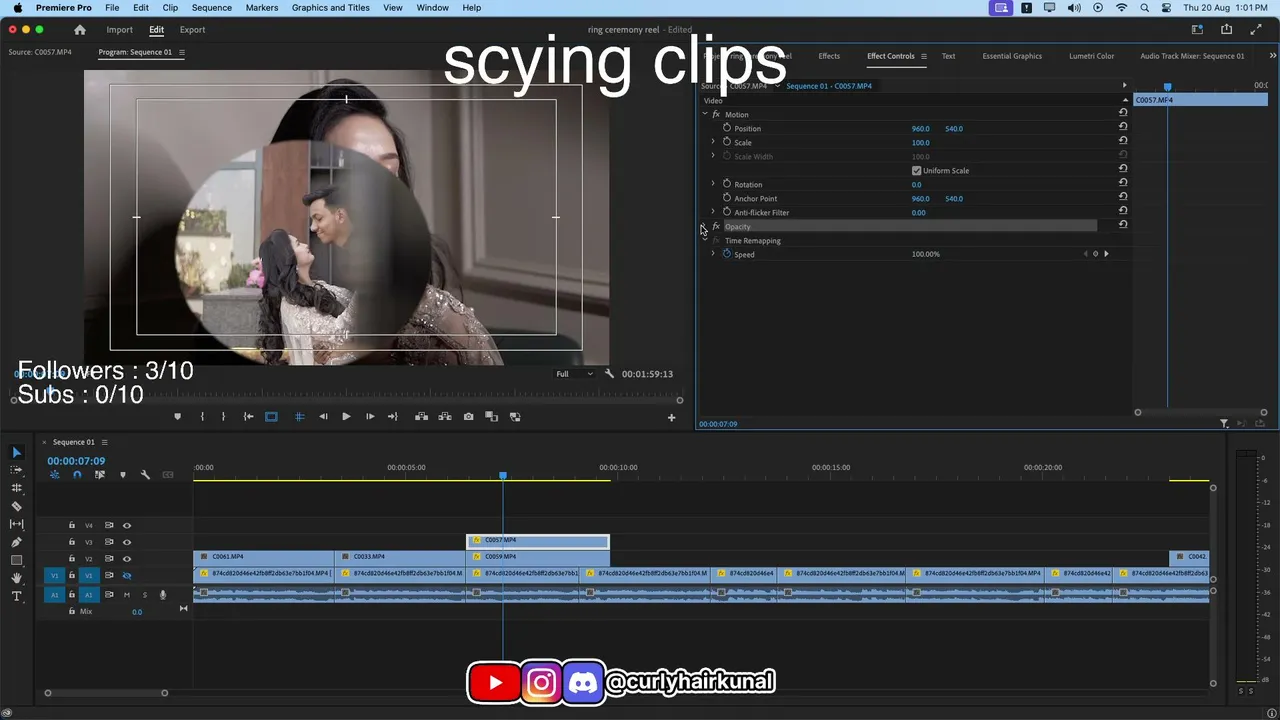Collapse the Motion effect group
This screenshot has width=1280, height=720.
click(x=704, y=114)
